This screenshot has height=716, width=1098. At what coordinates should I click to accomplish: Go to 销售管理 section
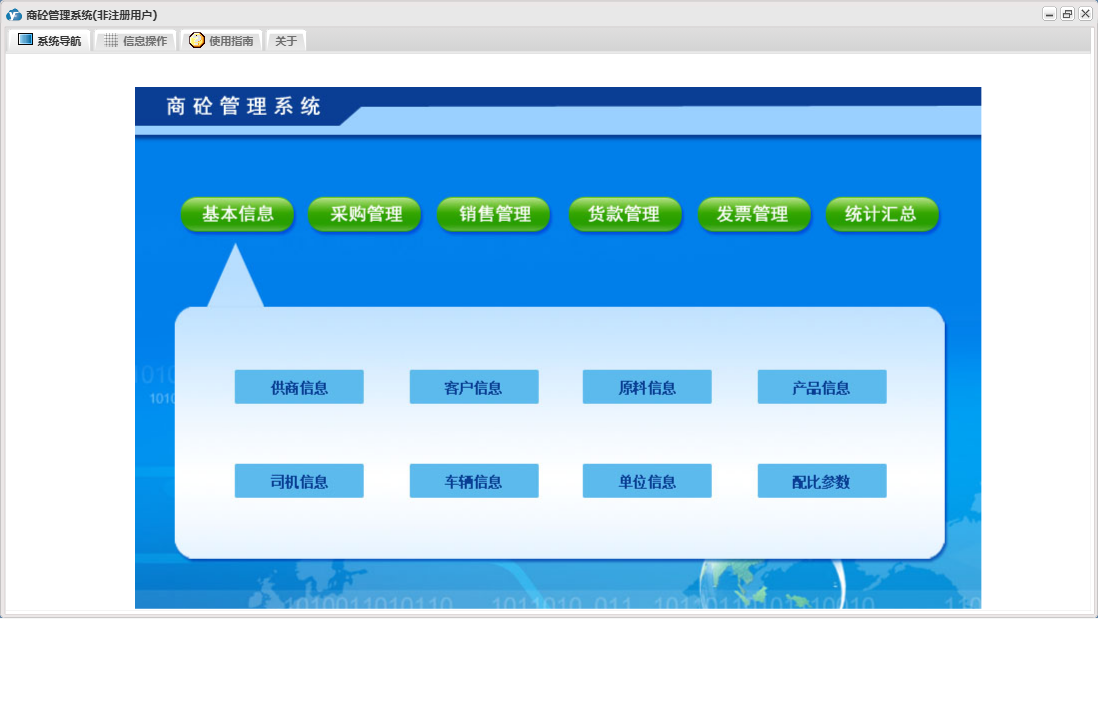point(494,214)
